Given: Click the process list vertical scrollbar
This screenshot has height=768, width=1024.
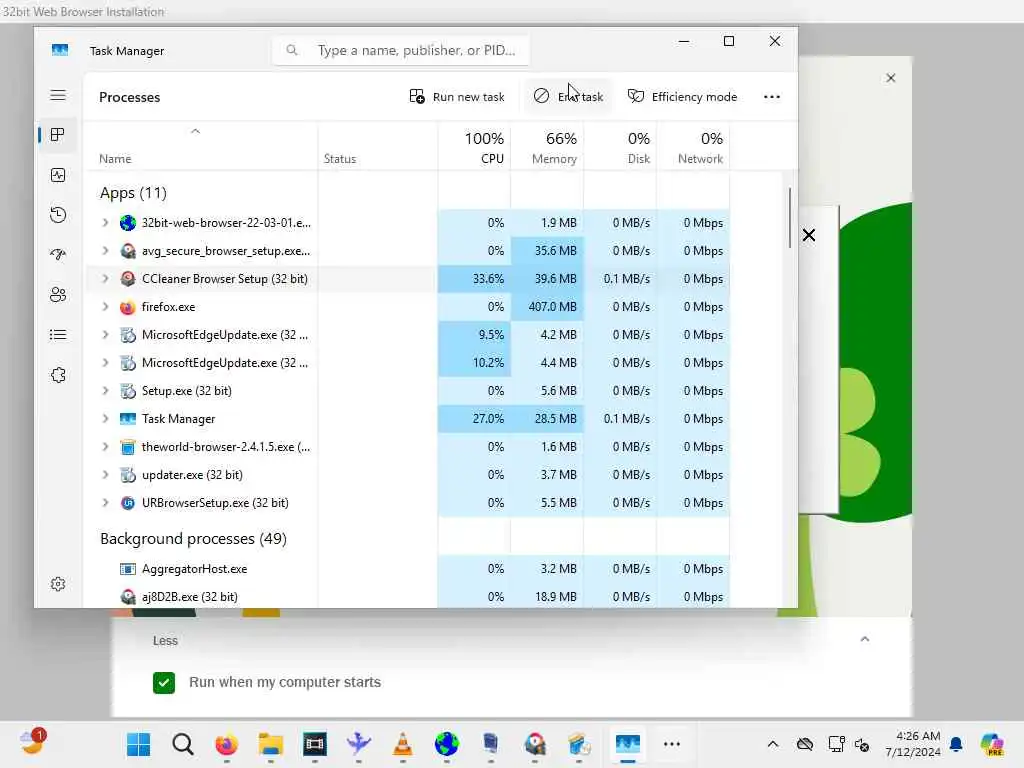Looking at the screenshot, I should [790, 218].
